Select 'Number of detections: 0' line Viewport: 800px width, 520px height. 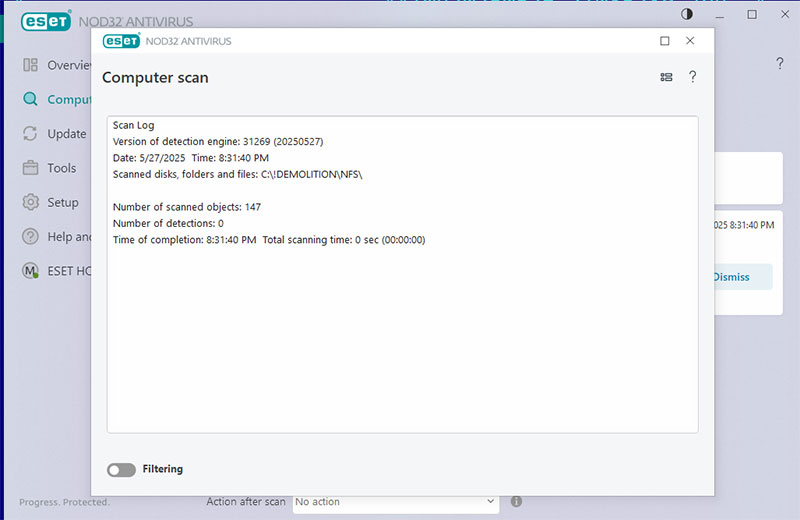[168, 223]
